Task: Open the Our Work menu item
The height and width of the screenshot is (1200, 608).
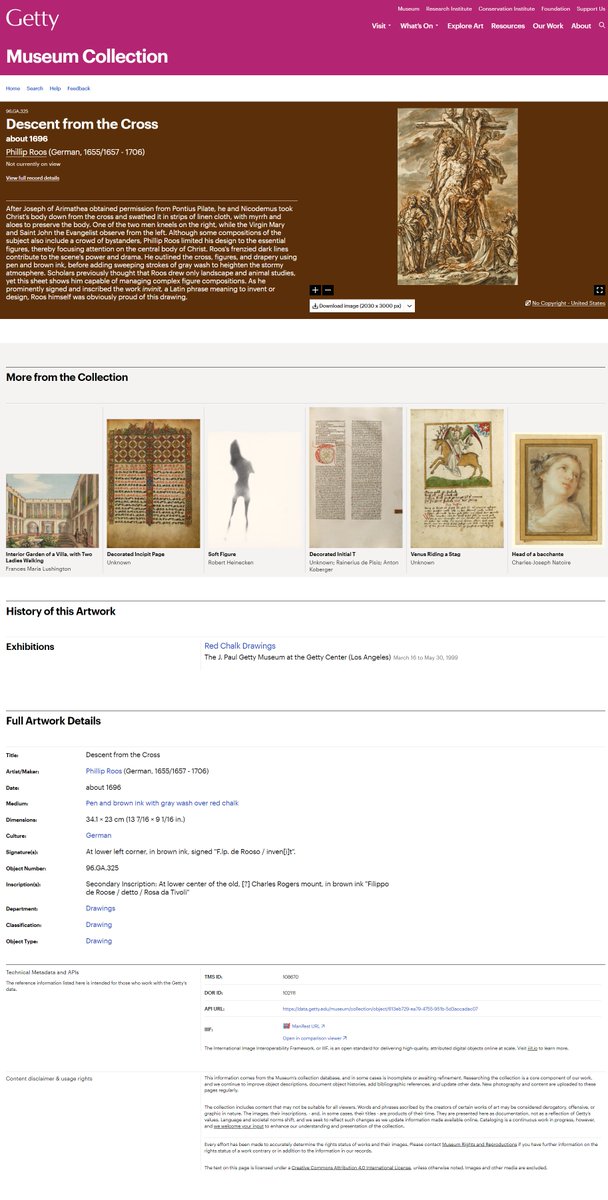Action: 548,26
